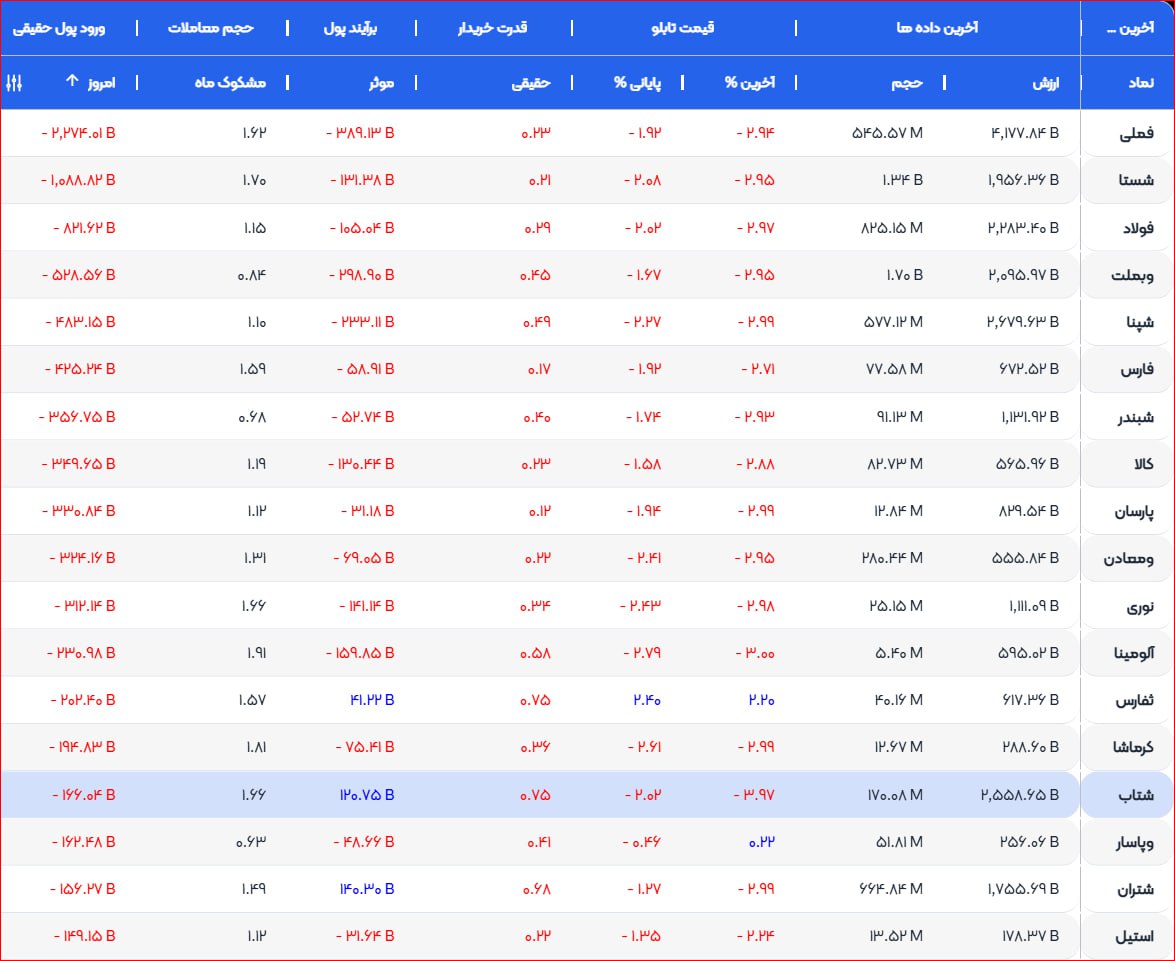Select the highlighted شتاب symbol
The width and height of the screenshot is (1175, 961).
pyautogui.click(x=1136, y=796)
